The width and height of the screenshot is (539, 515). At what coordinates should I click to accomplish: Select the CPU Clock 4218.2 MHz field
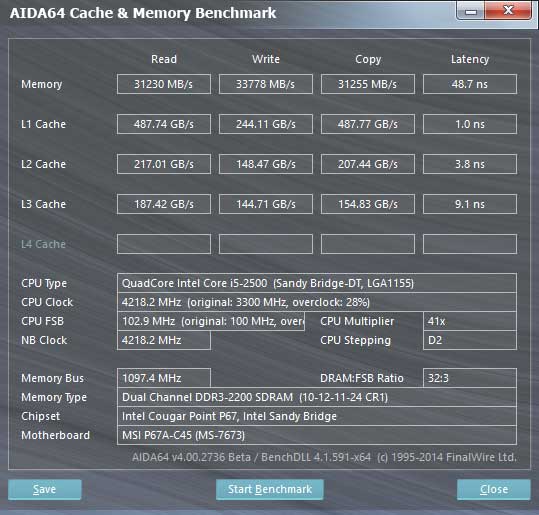pos(317,302)
